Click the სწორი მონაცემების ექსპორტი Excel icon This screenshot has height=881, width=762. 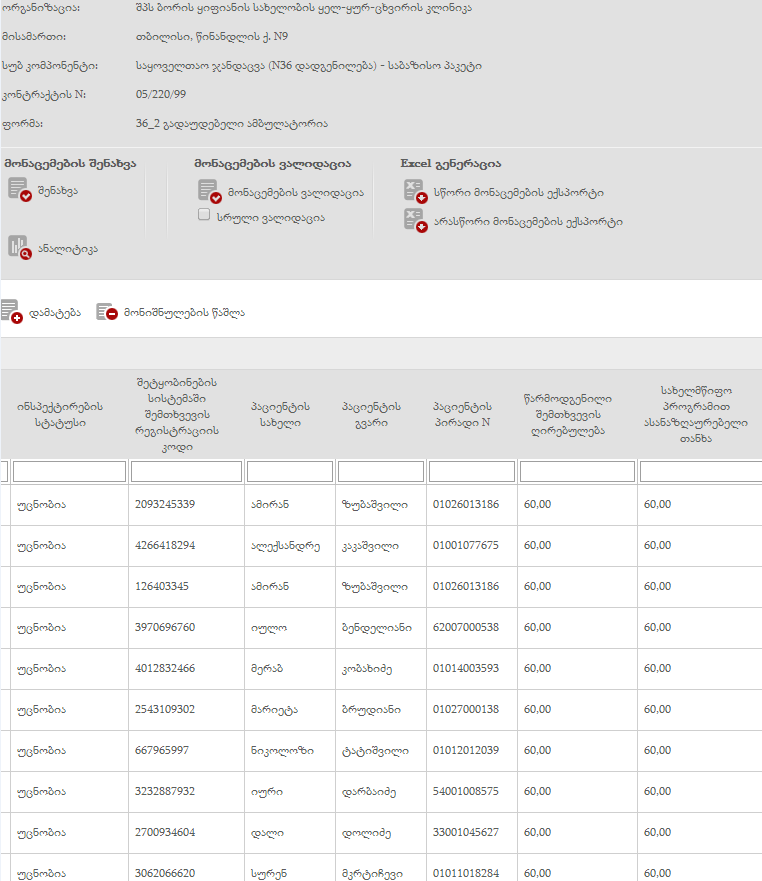(x=415, y=191)
